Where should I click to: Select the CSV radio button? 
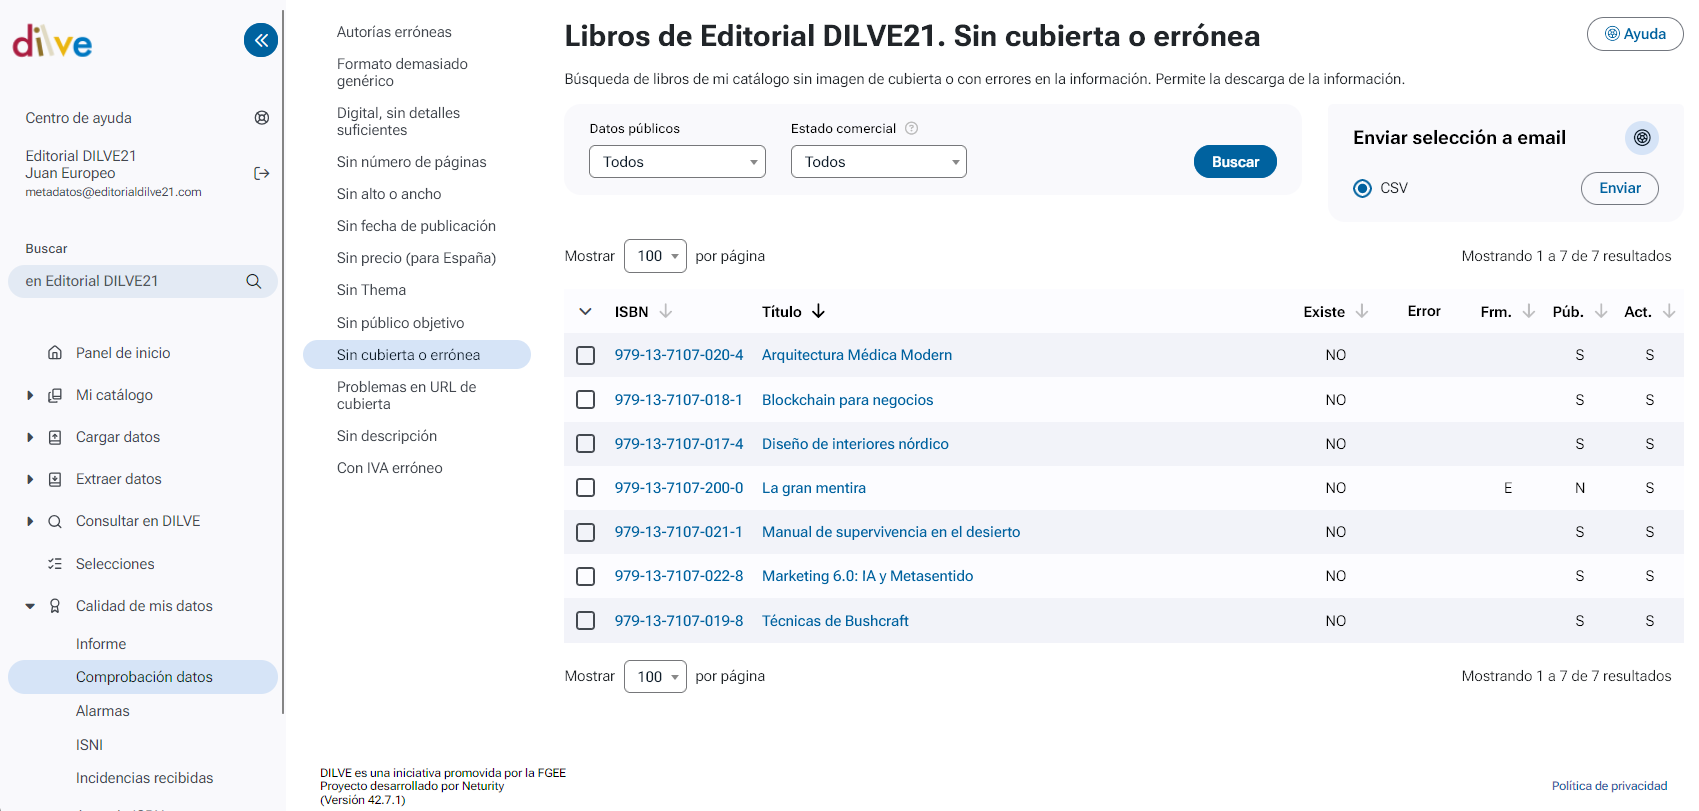(x=1362, y=188)
